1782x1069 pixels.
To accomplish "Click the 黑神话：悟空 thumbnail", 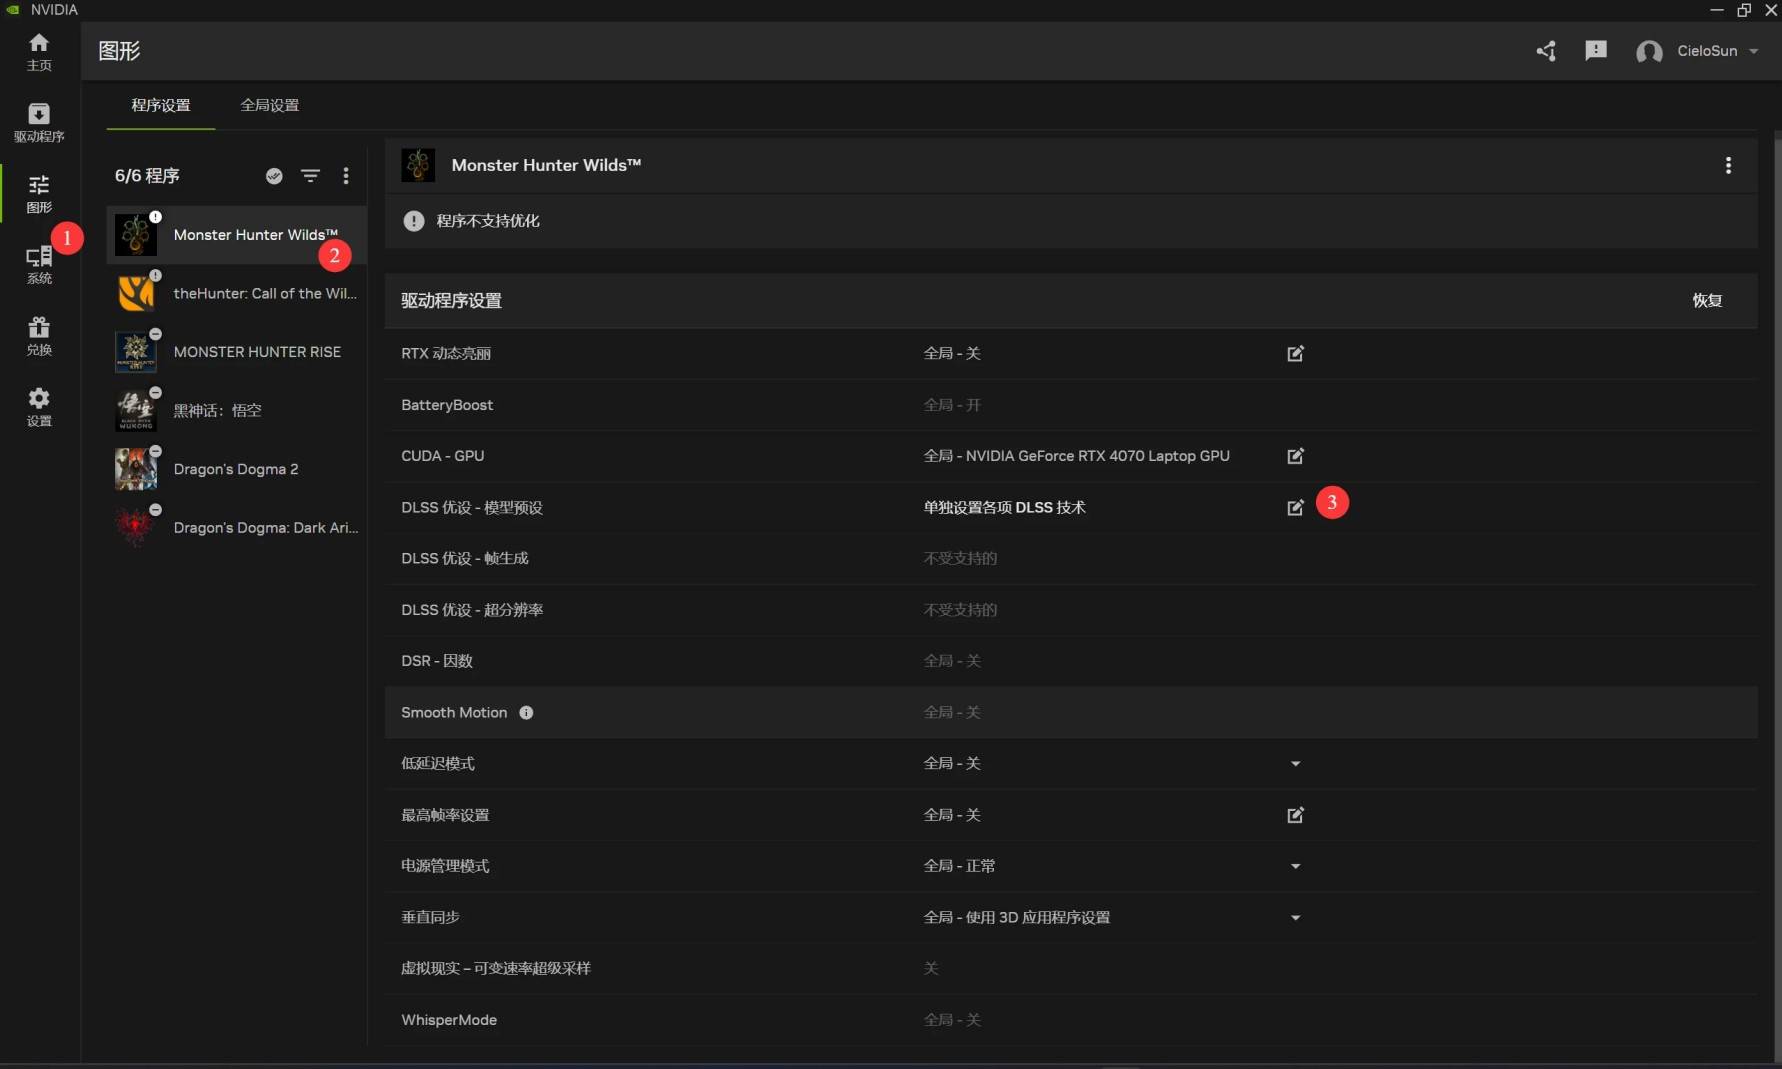I will (136, 410).
